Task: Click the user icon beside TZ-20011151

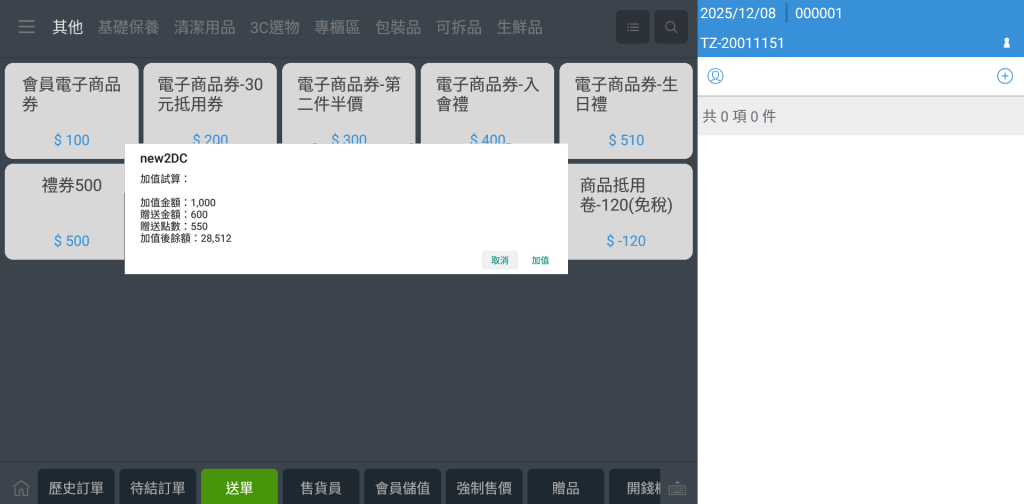Action: pos(1006,43)
